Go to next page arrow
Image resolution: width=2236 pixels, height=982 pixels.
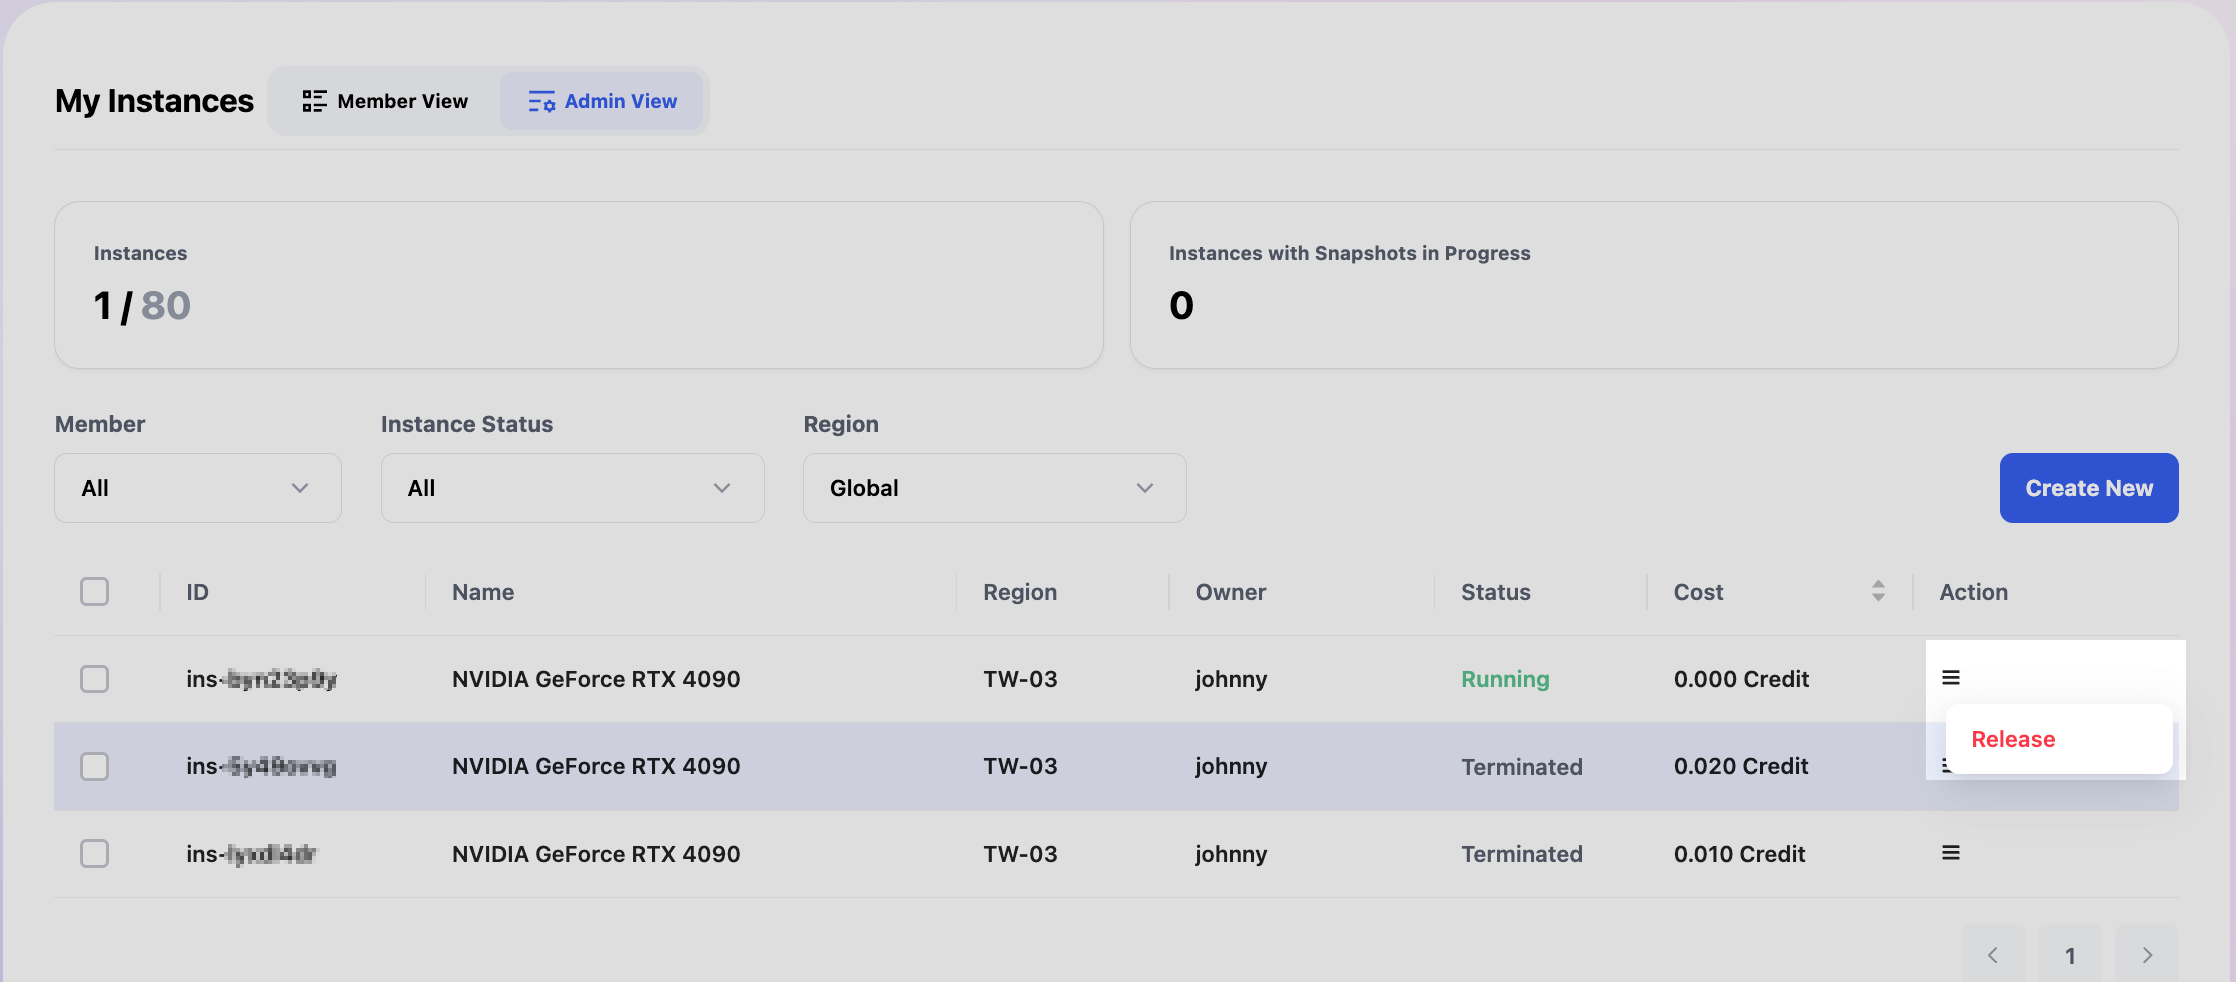2146,955
